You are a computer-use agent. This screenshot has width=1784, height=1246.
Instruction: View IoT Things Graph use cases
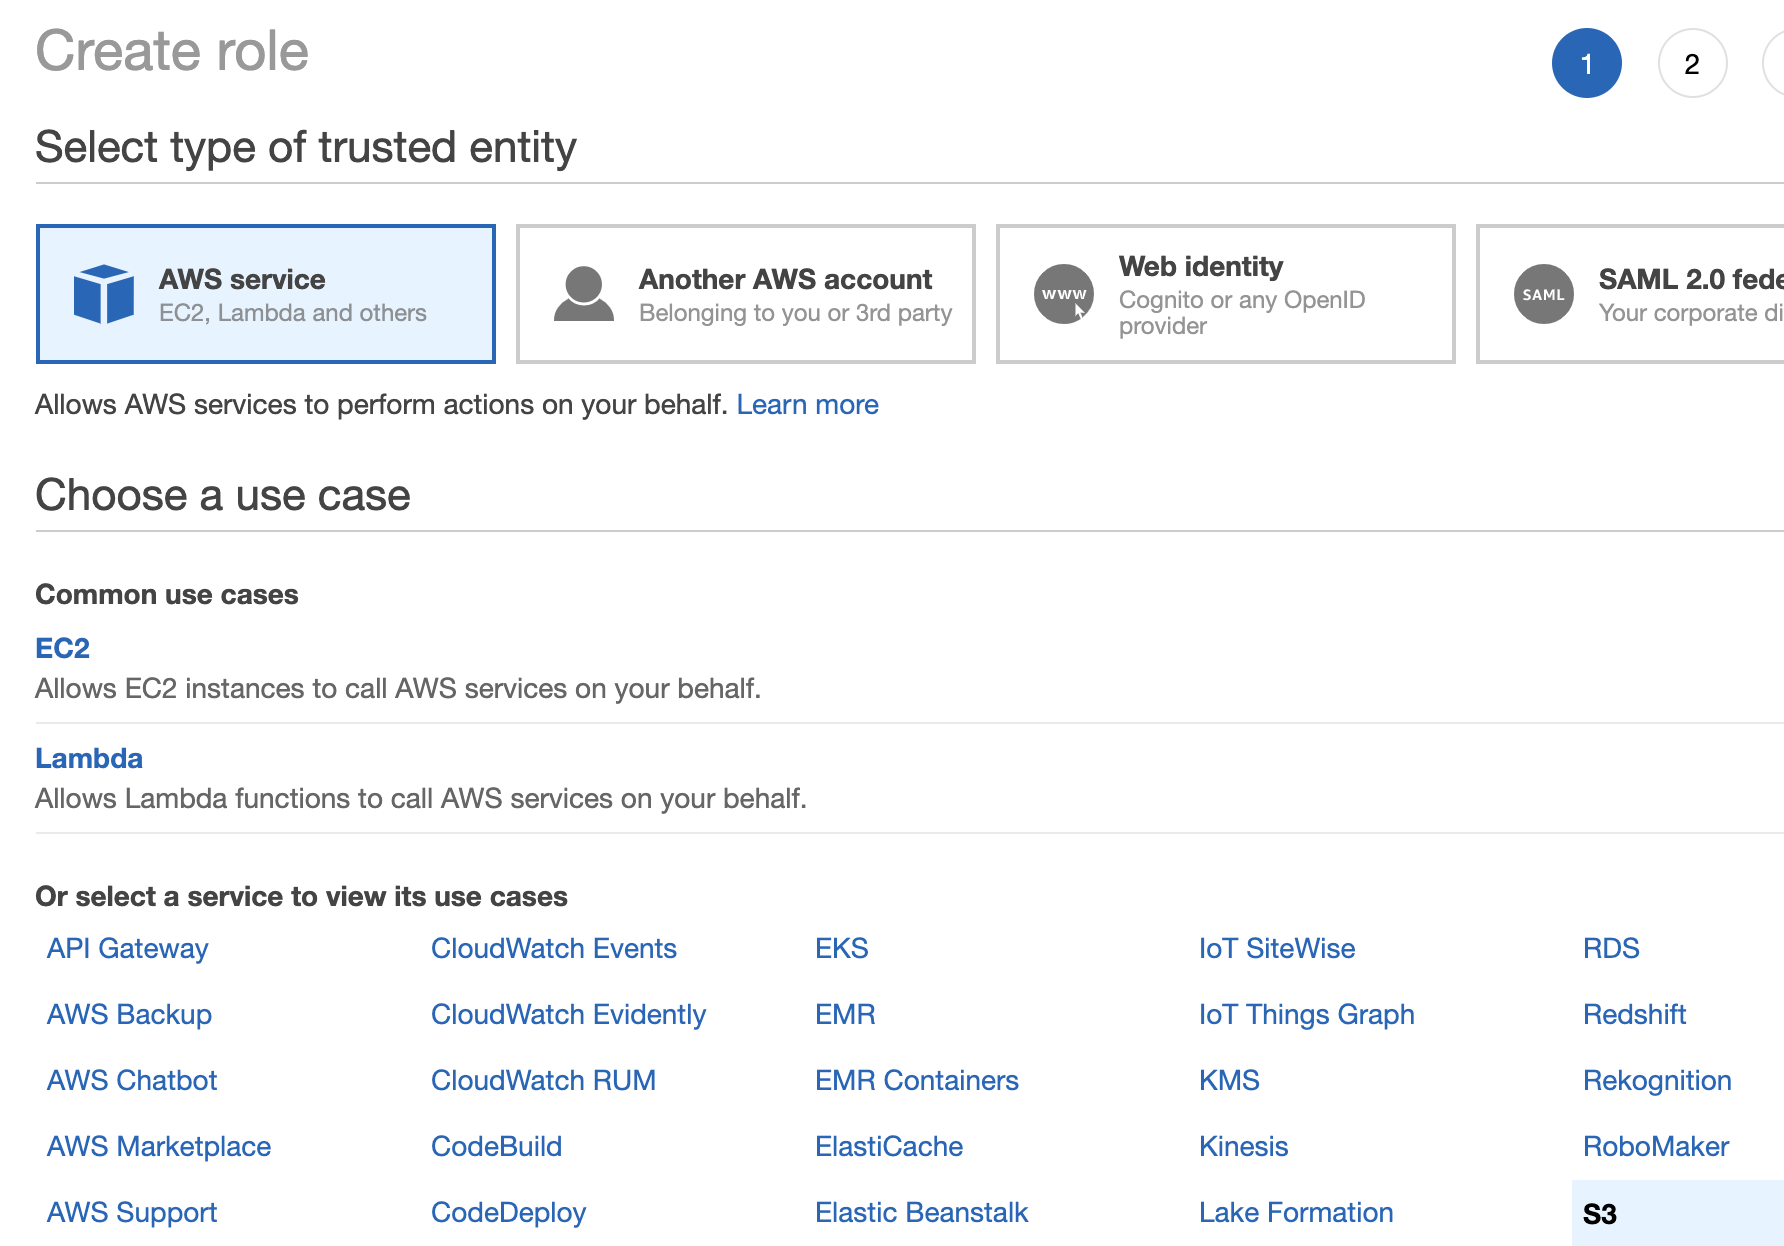(x=1307, y=1014)
